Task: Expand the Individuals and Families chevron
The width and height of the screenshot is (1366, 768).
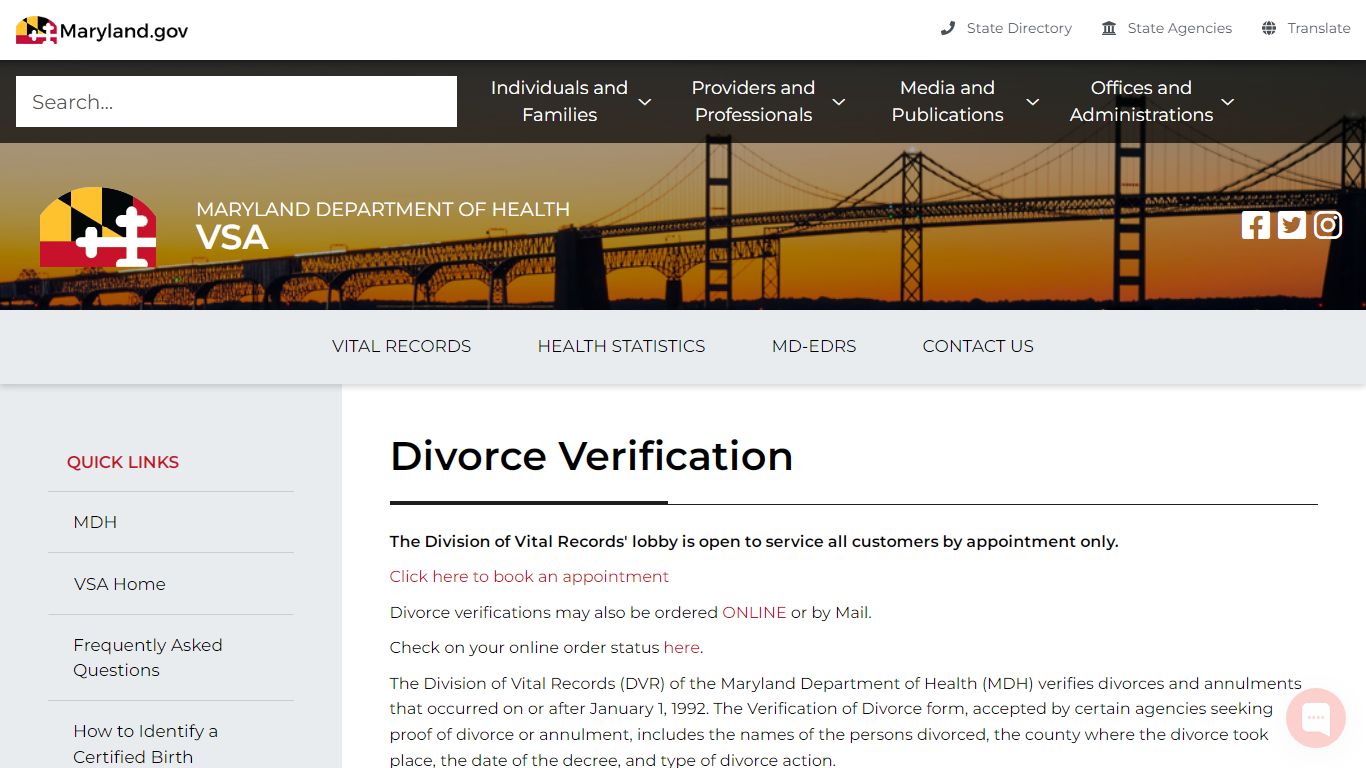Action: (x=645, y=102)
